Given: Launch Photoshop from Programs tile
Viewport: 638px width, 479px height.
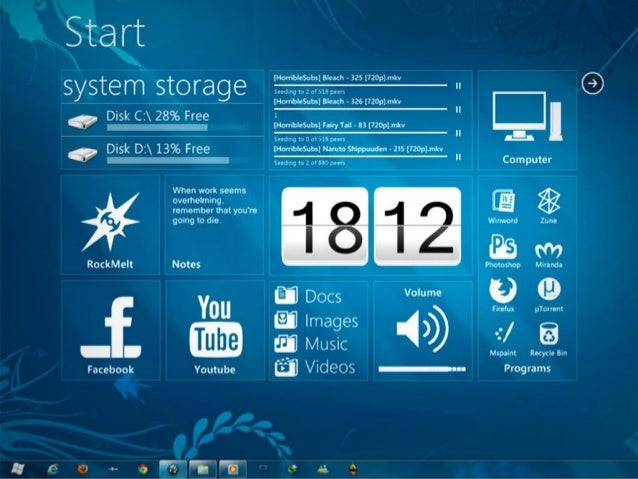Looking at the screenshot, I should pyautogui.click(x=503, y=251).
